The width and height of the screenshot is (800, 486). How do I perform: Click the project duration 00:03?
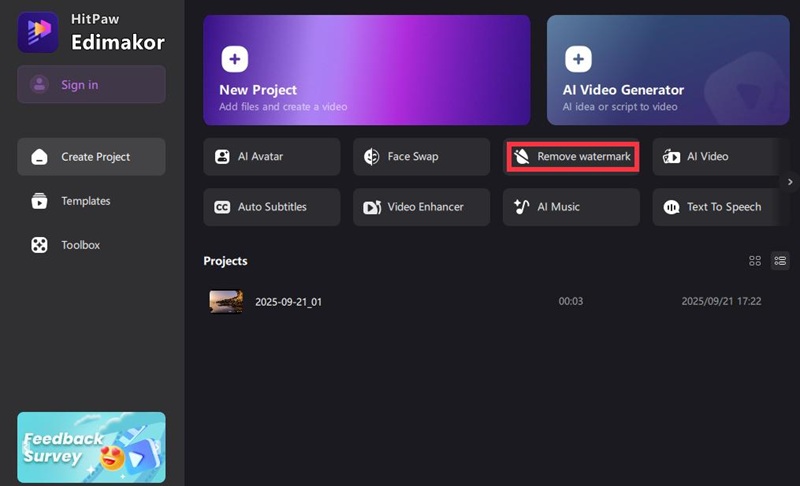pos(570,301)
